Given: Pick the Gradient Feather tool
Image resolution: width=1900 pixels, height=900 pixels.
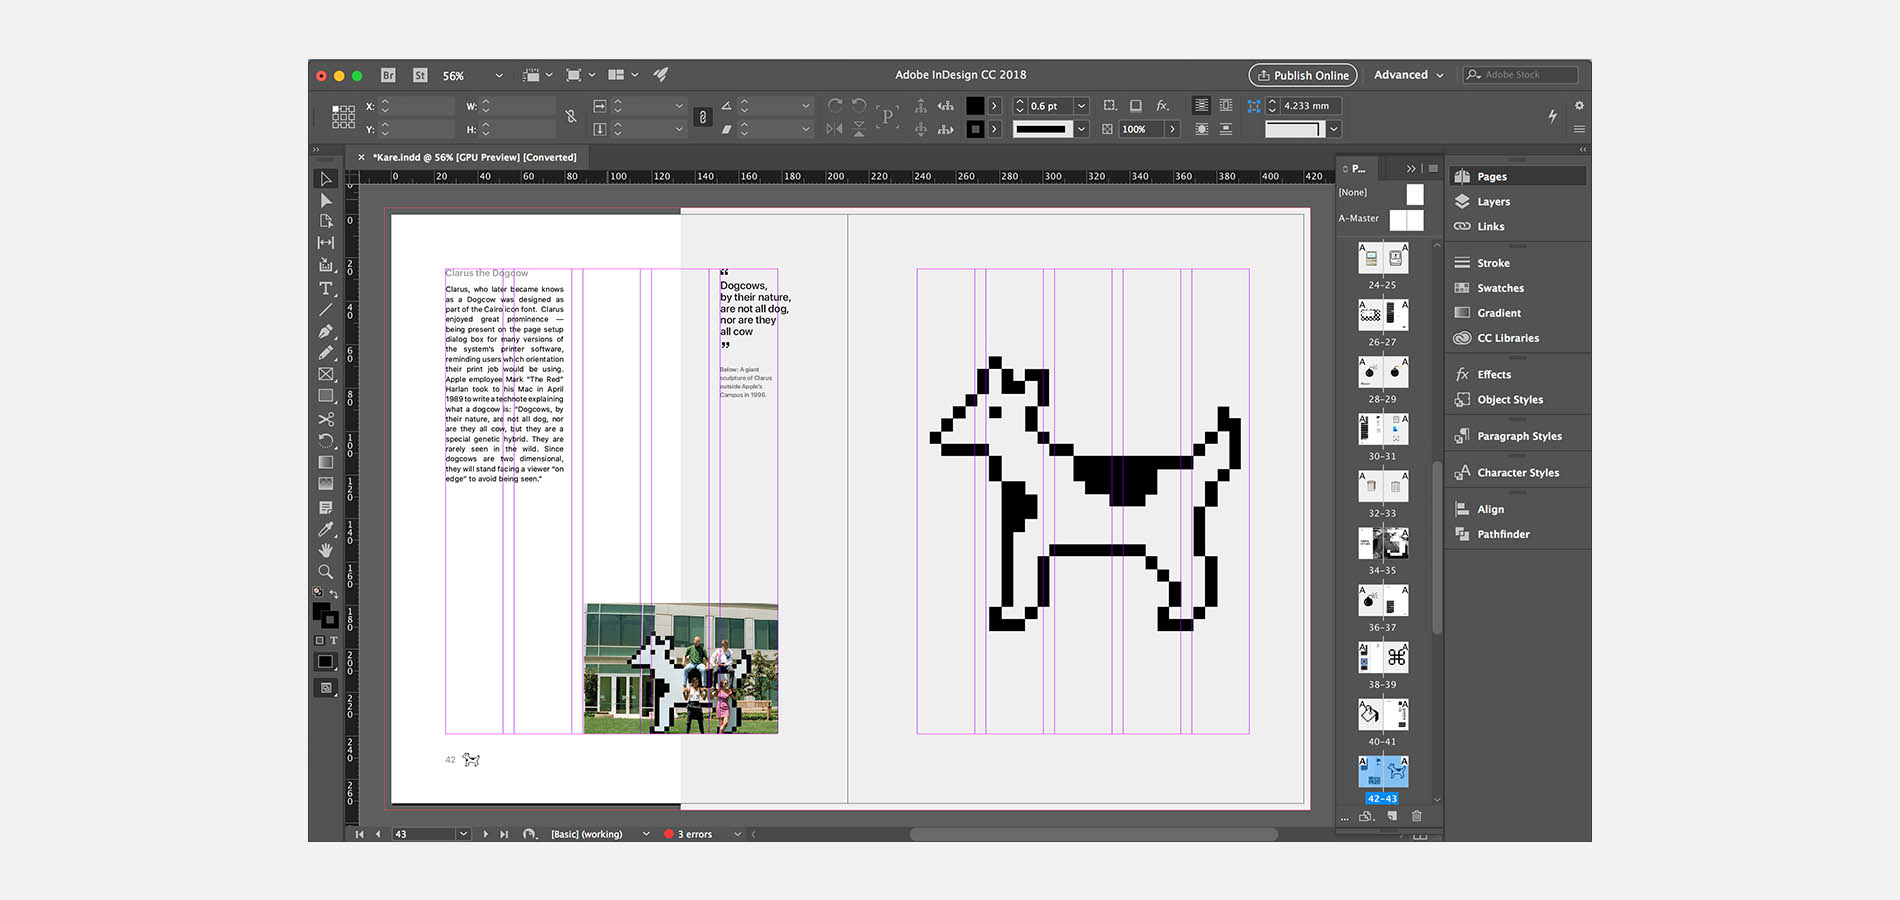Looking at the screenshot, I should point(326,484).
